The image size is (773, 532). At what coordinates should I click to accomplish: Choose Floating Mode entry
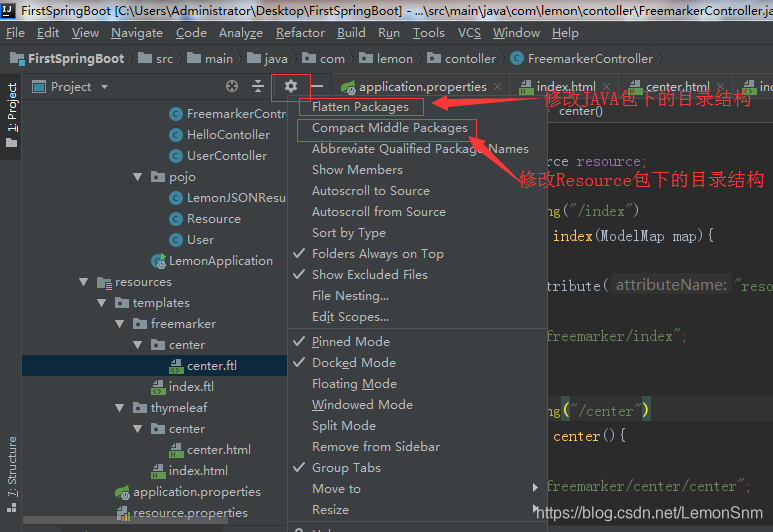click(x=354, y=384)
